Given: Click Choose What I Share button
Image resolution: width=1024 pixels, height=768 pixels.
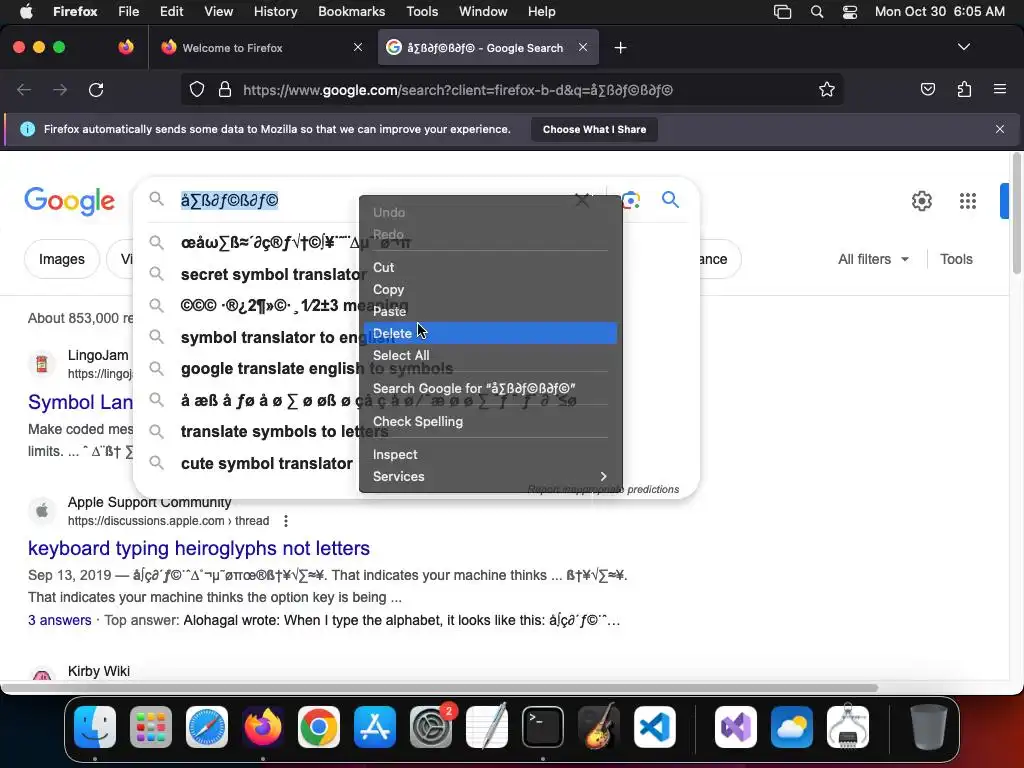Looking at the screenshot, I should coord(594,129).
